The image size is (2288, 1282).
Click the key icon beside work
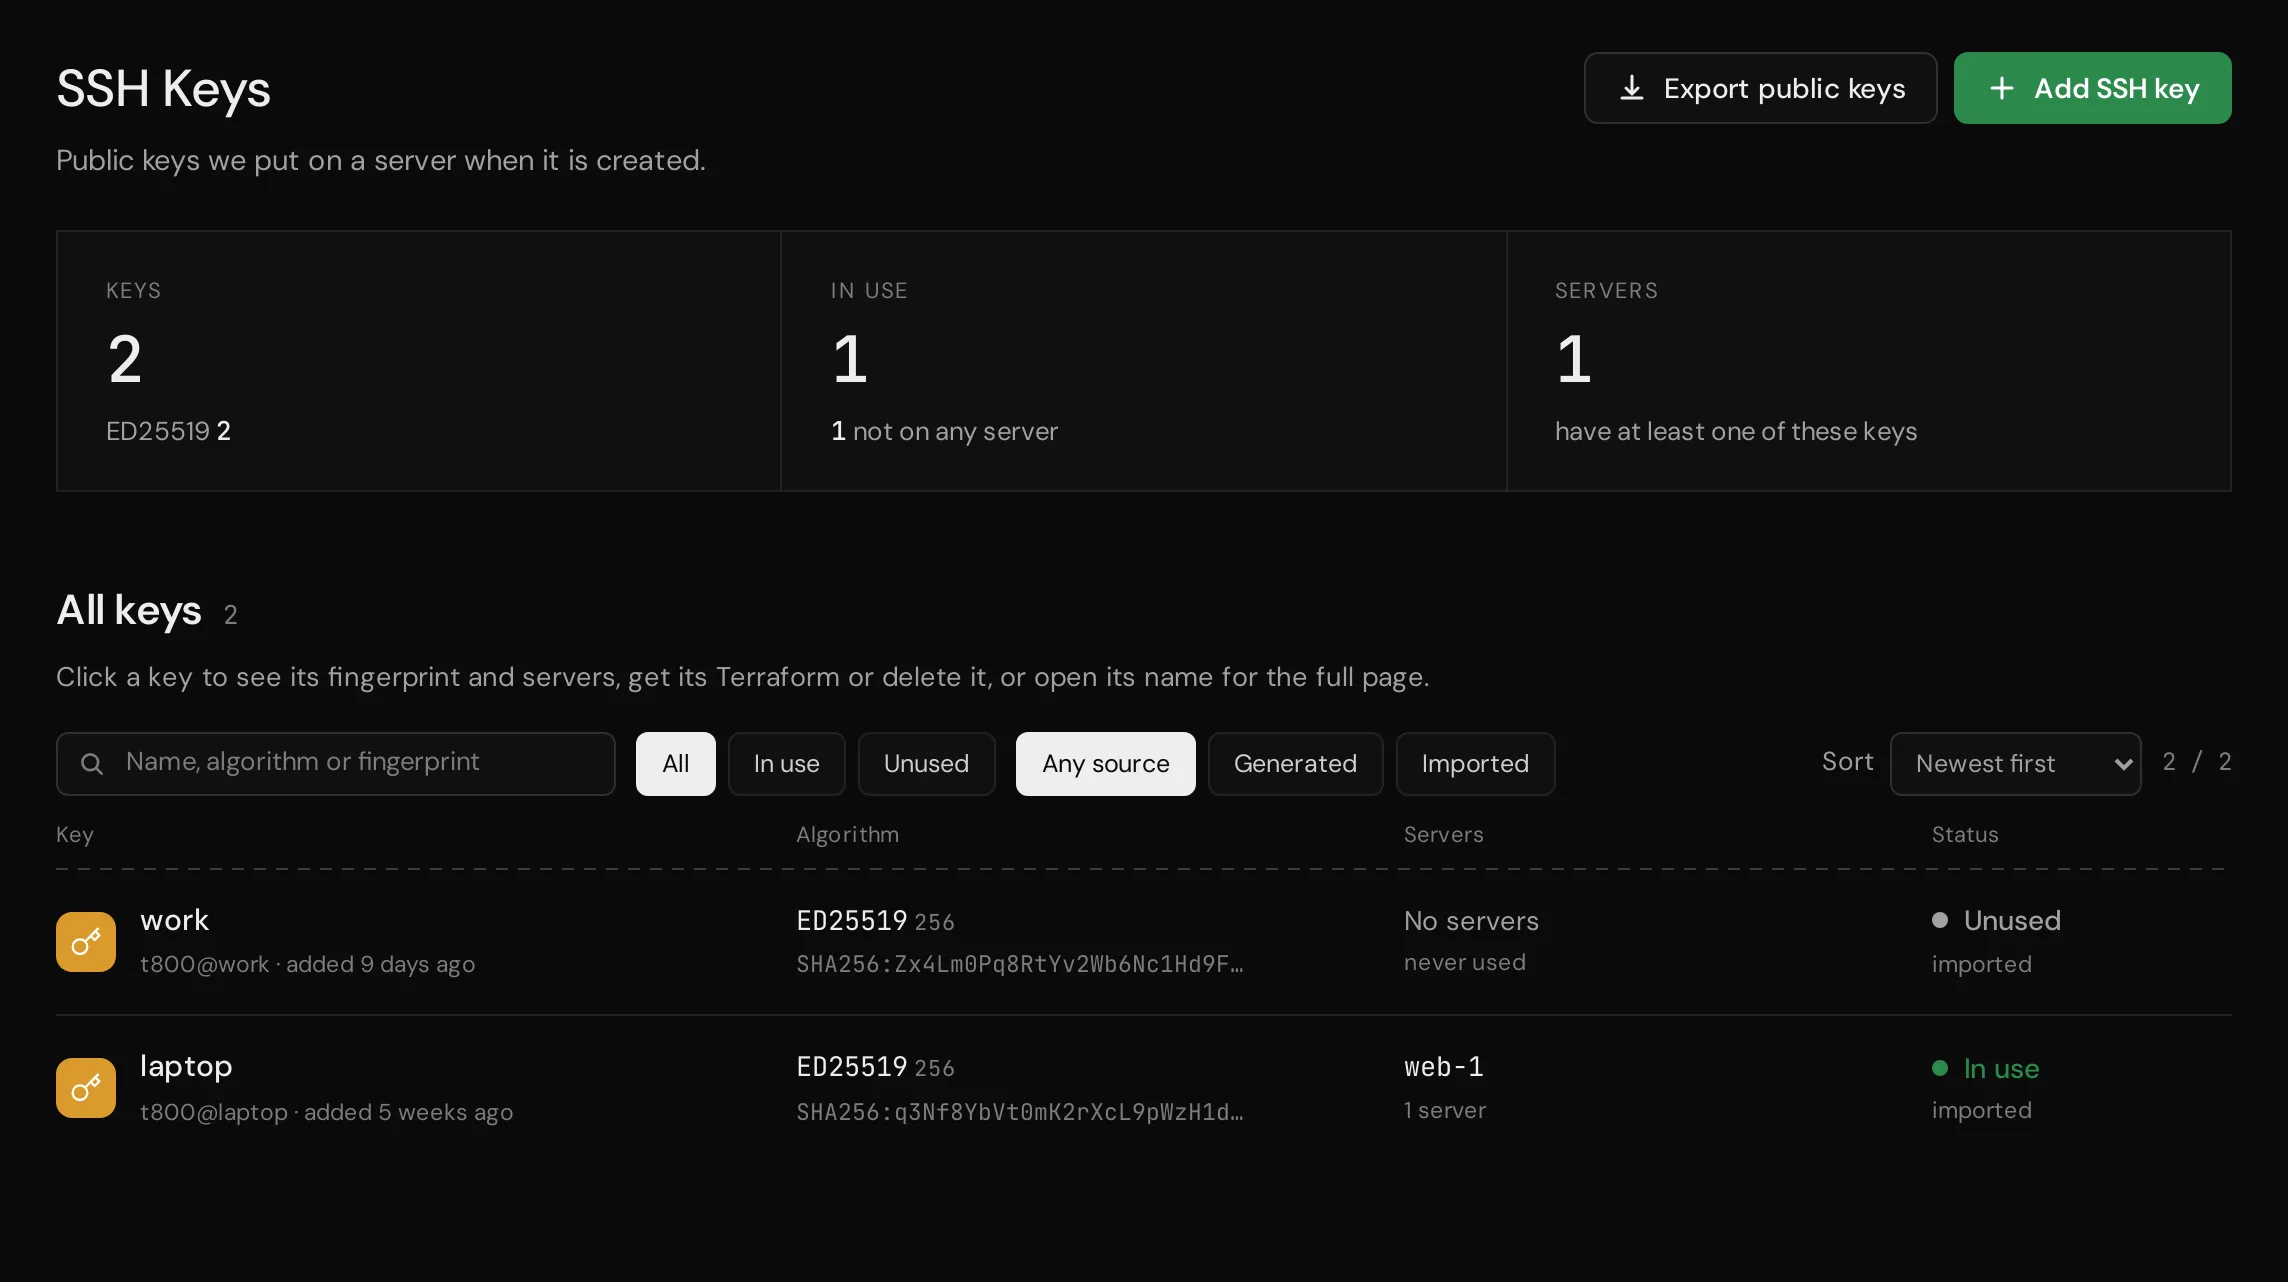pyautogui.click(x=86, y=941)
